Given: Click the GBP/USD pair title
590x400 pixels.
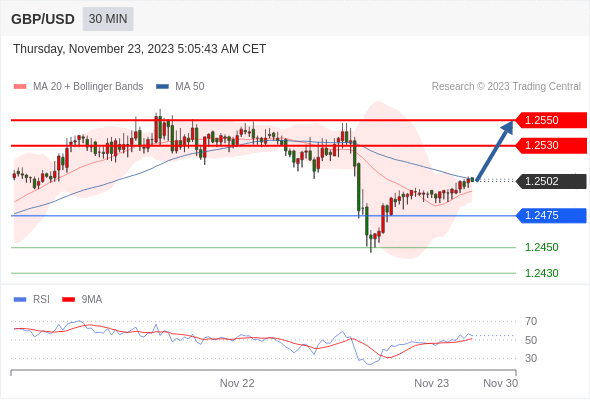Looking at the screenshot, I should point(43,19).
